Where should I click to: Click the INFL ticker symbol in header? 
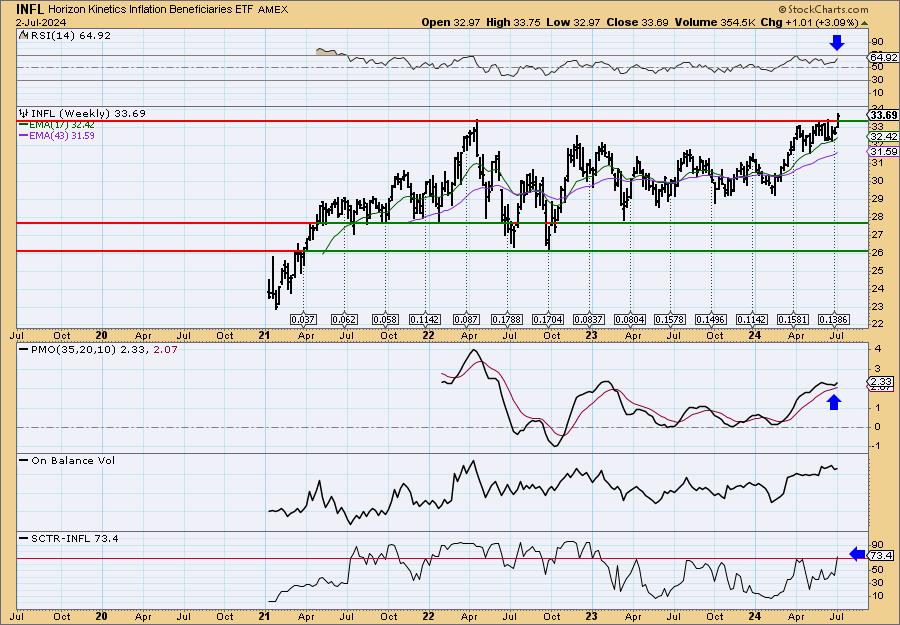pos(30,9)
